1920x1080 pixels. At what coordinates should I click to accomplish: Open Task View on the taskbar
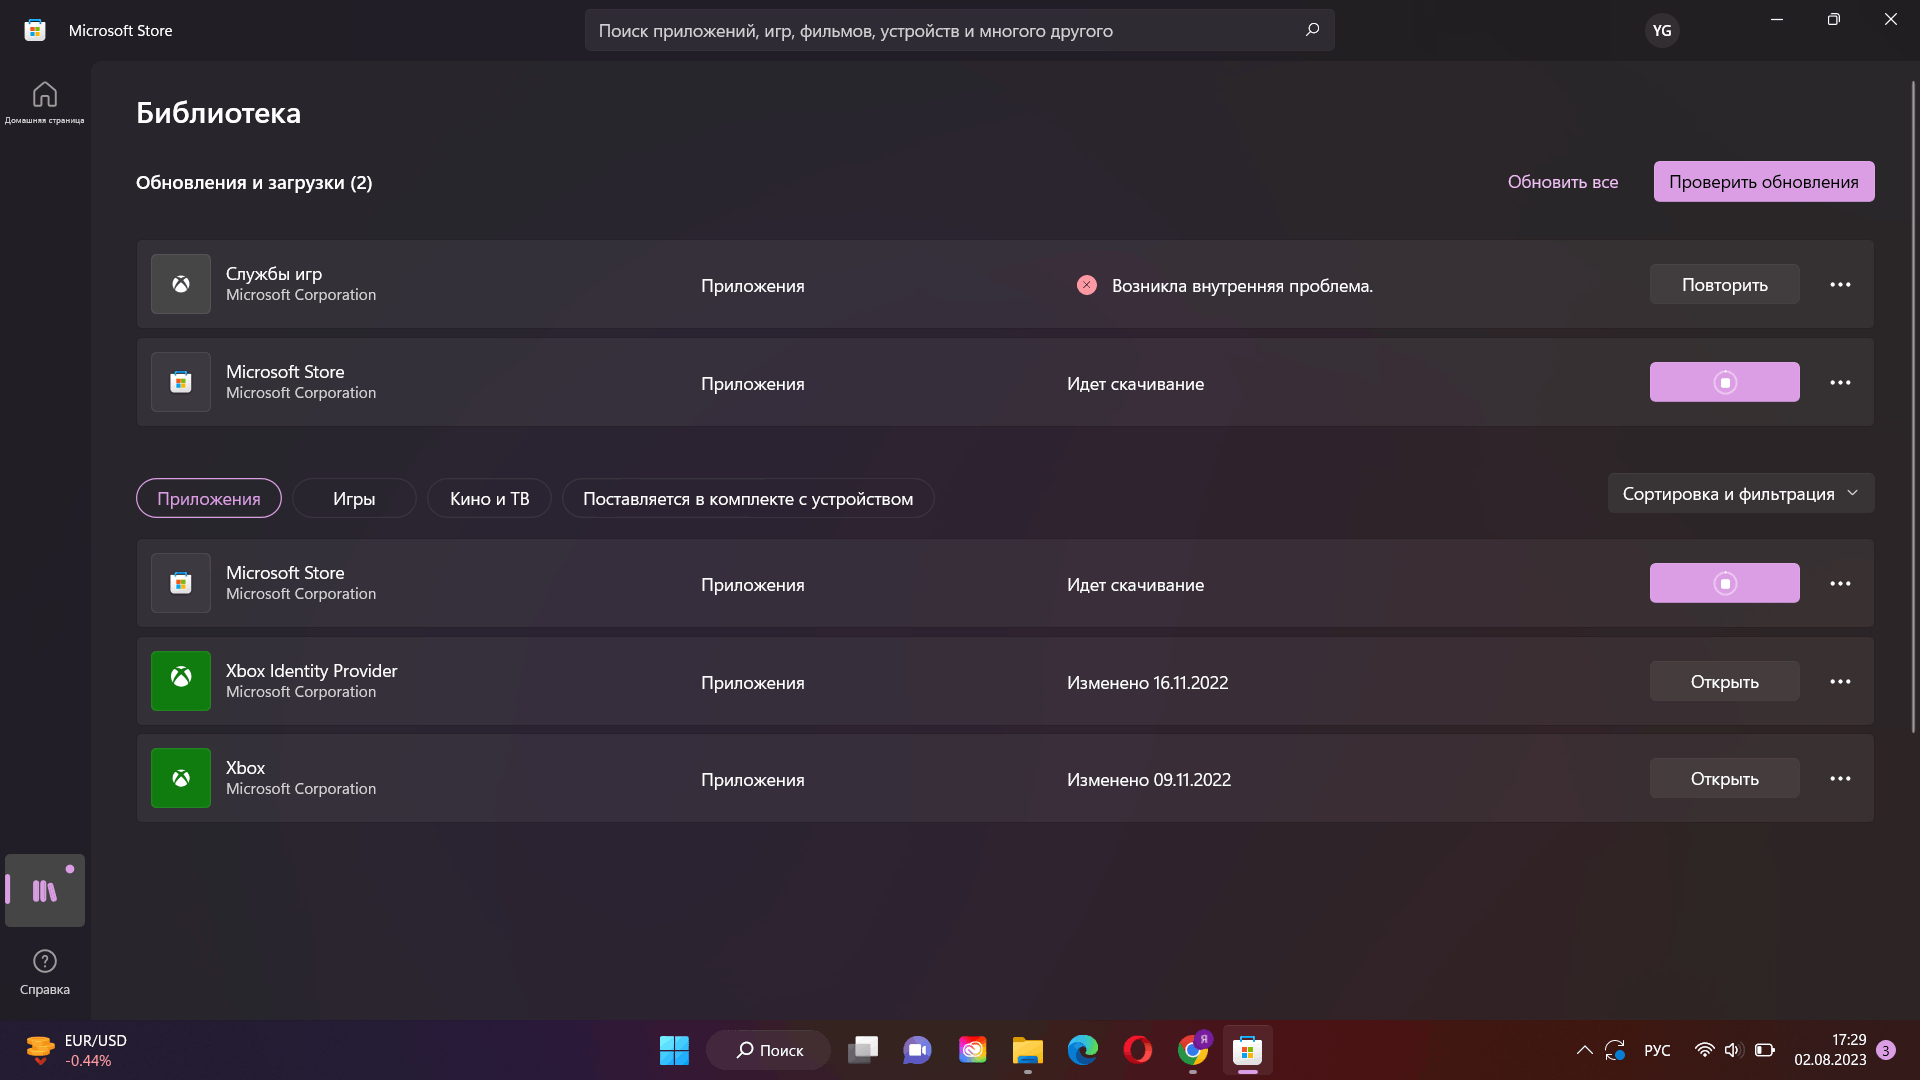[863, 1050]
